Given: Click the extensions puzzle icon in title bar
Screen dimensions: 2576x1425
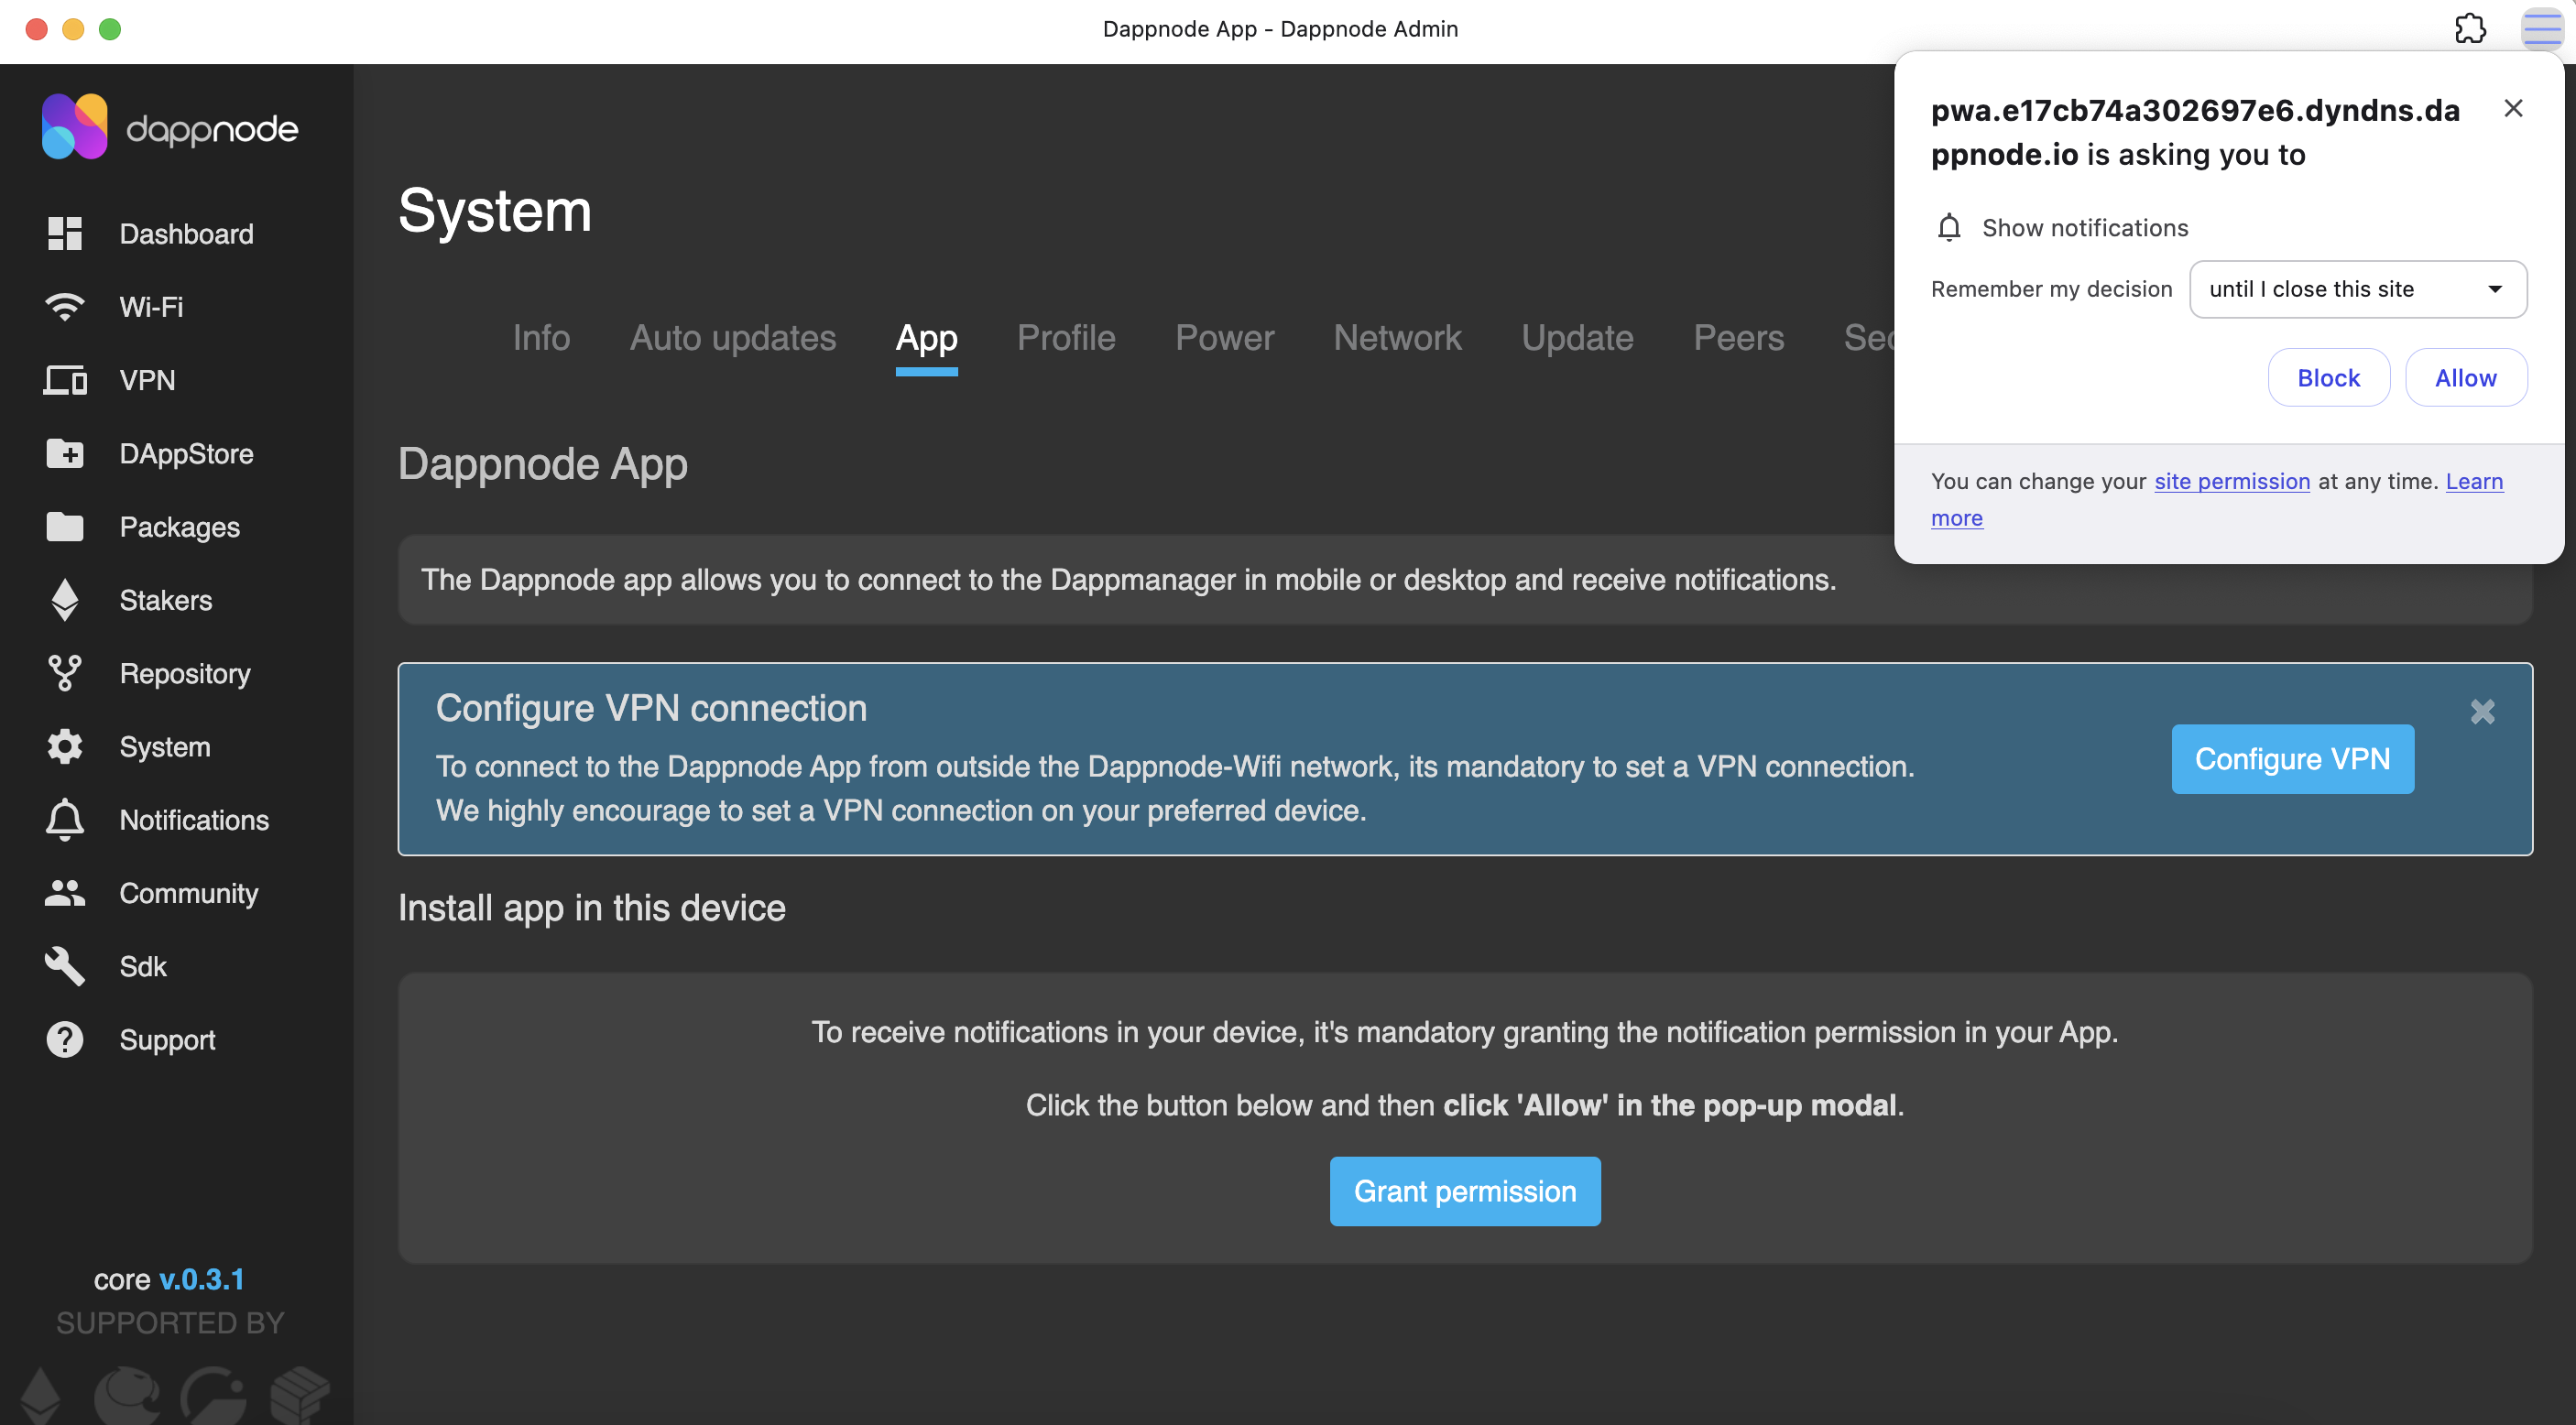Looking at the screenshot, I should click(x=2470, y=29).
